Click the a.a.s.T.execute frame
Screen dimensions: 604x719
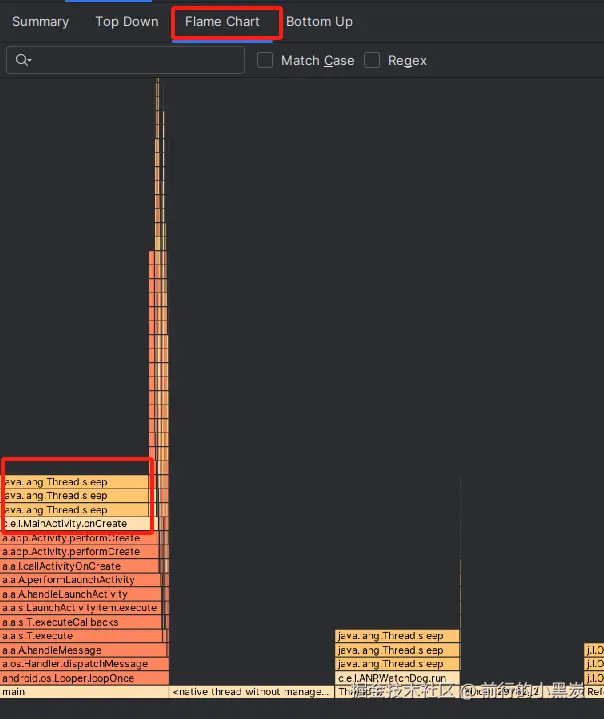coord(81,636)
